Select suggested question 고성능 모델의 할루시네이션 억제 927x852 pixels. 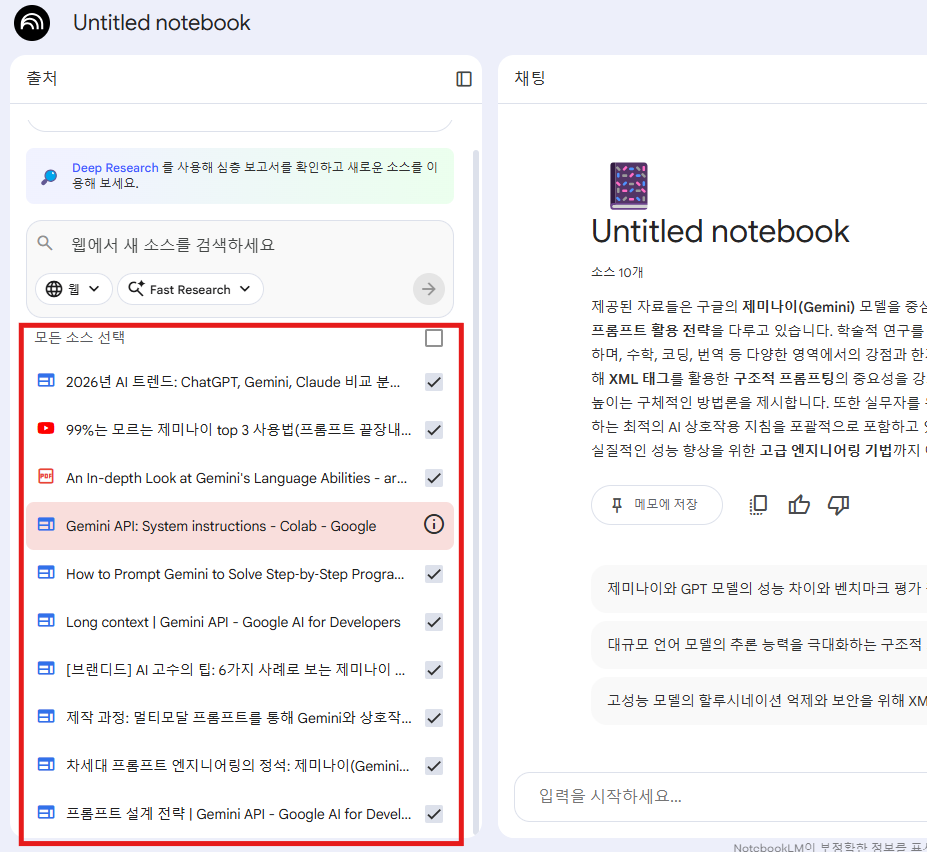click(759, 701)
